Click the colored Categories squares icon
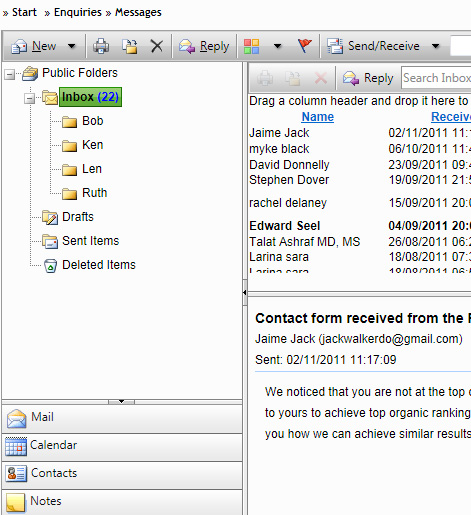The image size is (471, 515). [x=251, y=46]
